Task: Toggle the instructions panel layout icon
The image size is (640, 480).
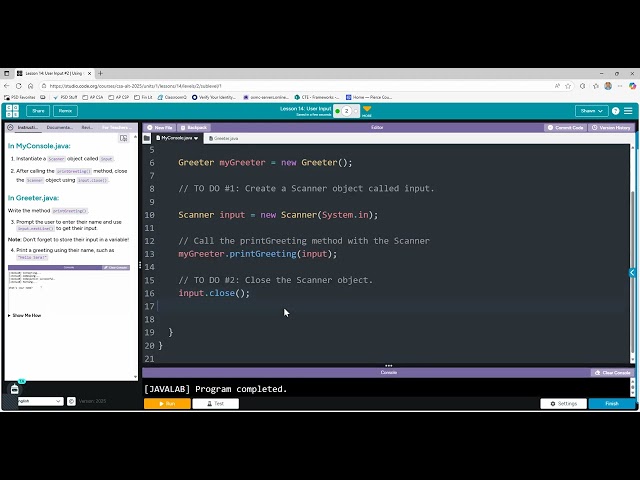Action: click(123, 138)
